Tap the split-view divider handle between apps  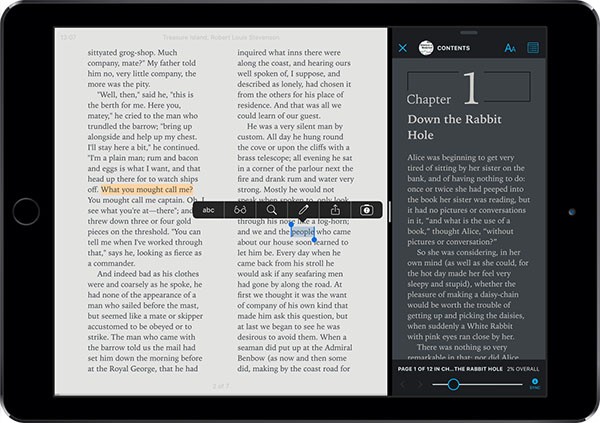point(388,212)
